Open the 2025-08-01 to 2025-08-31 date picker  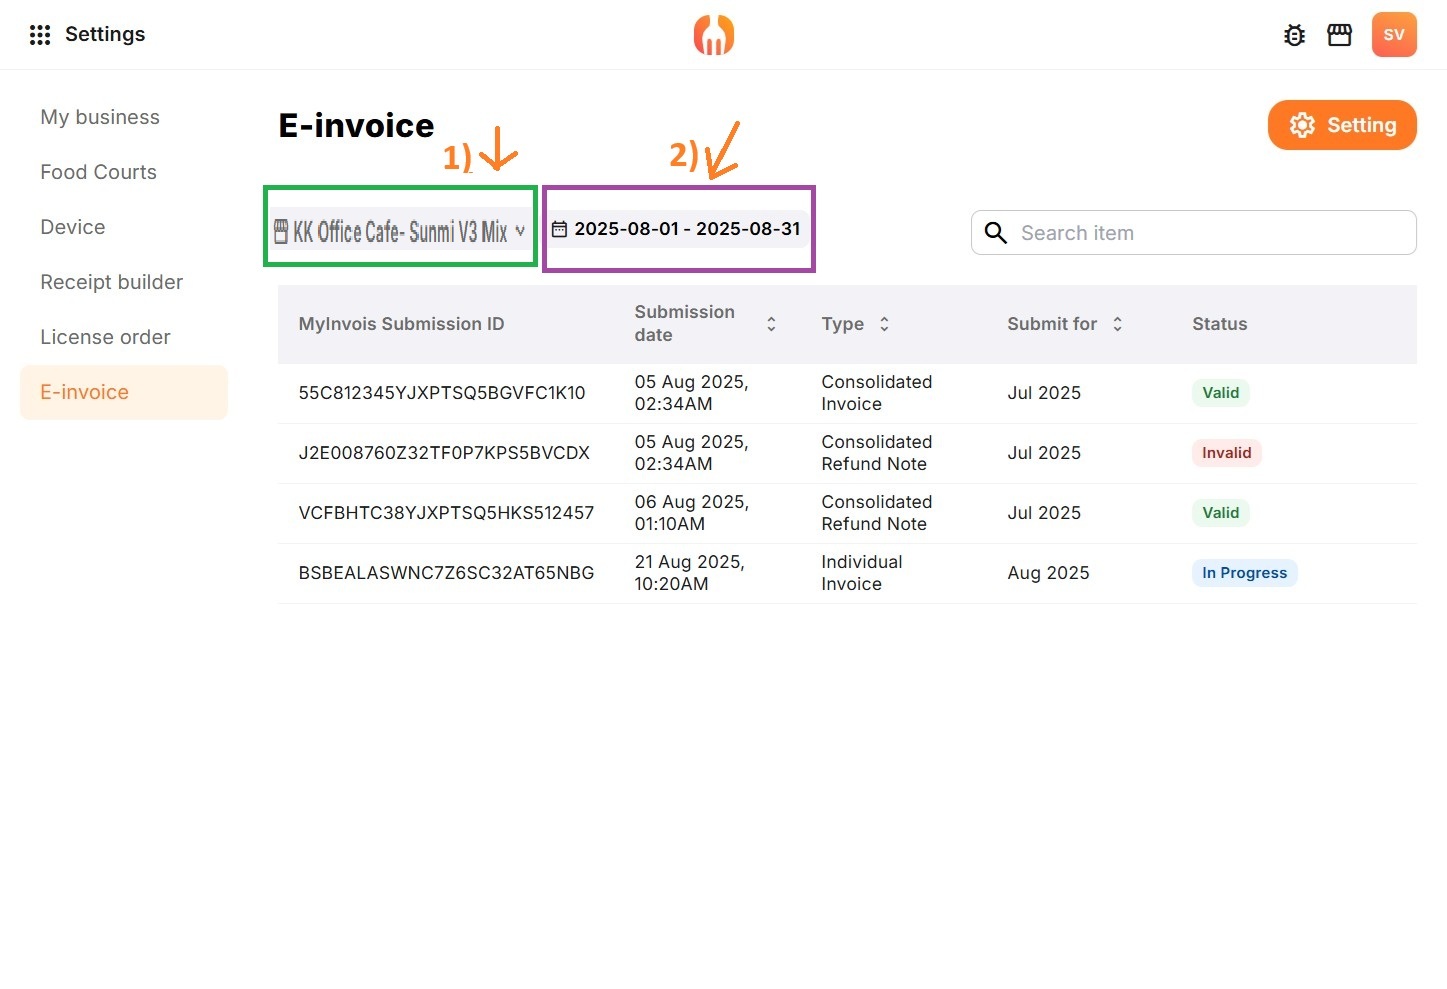click(686, 229)
